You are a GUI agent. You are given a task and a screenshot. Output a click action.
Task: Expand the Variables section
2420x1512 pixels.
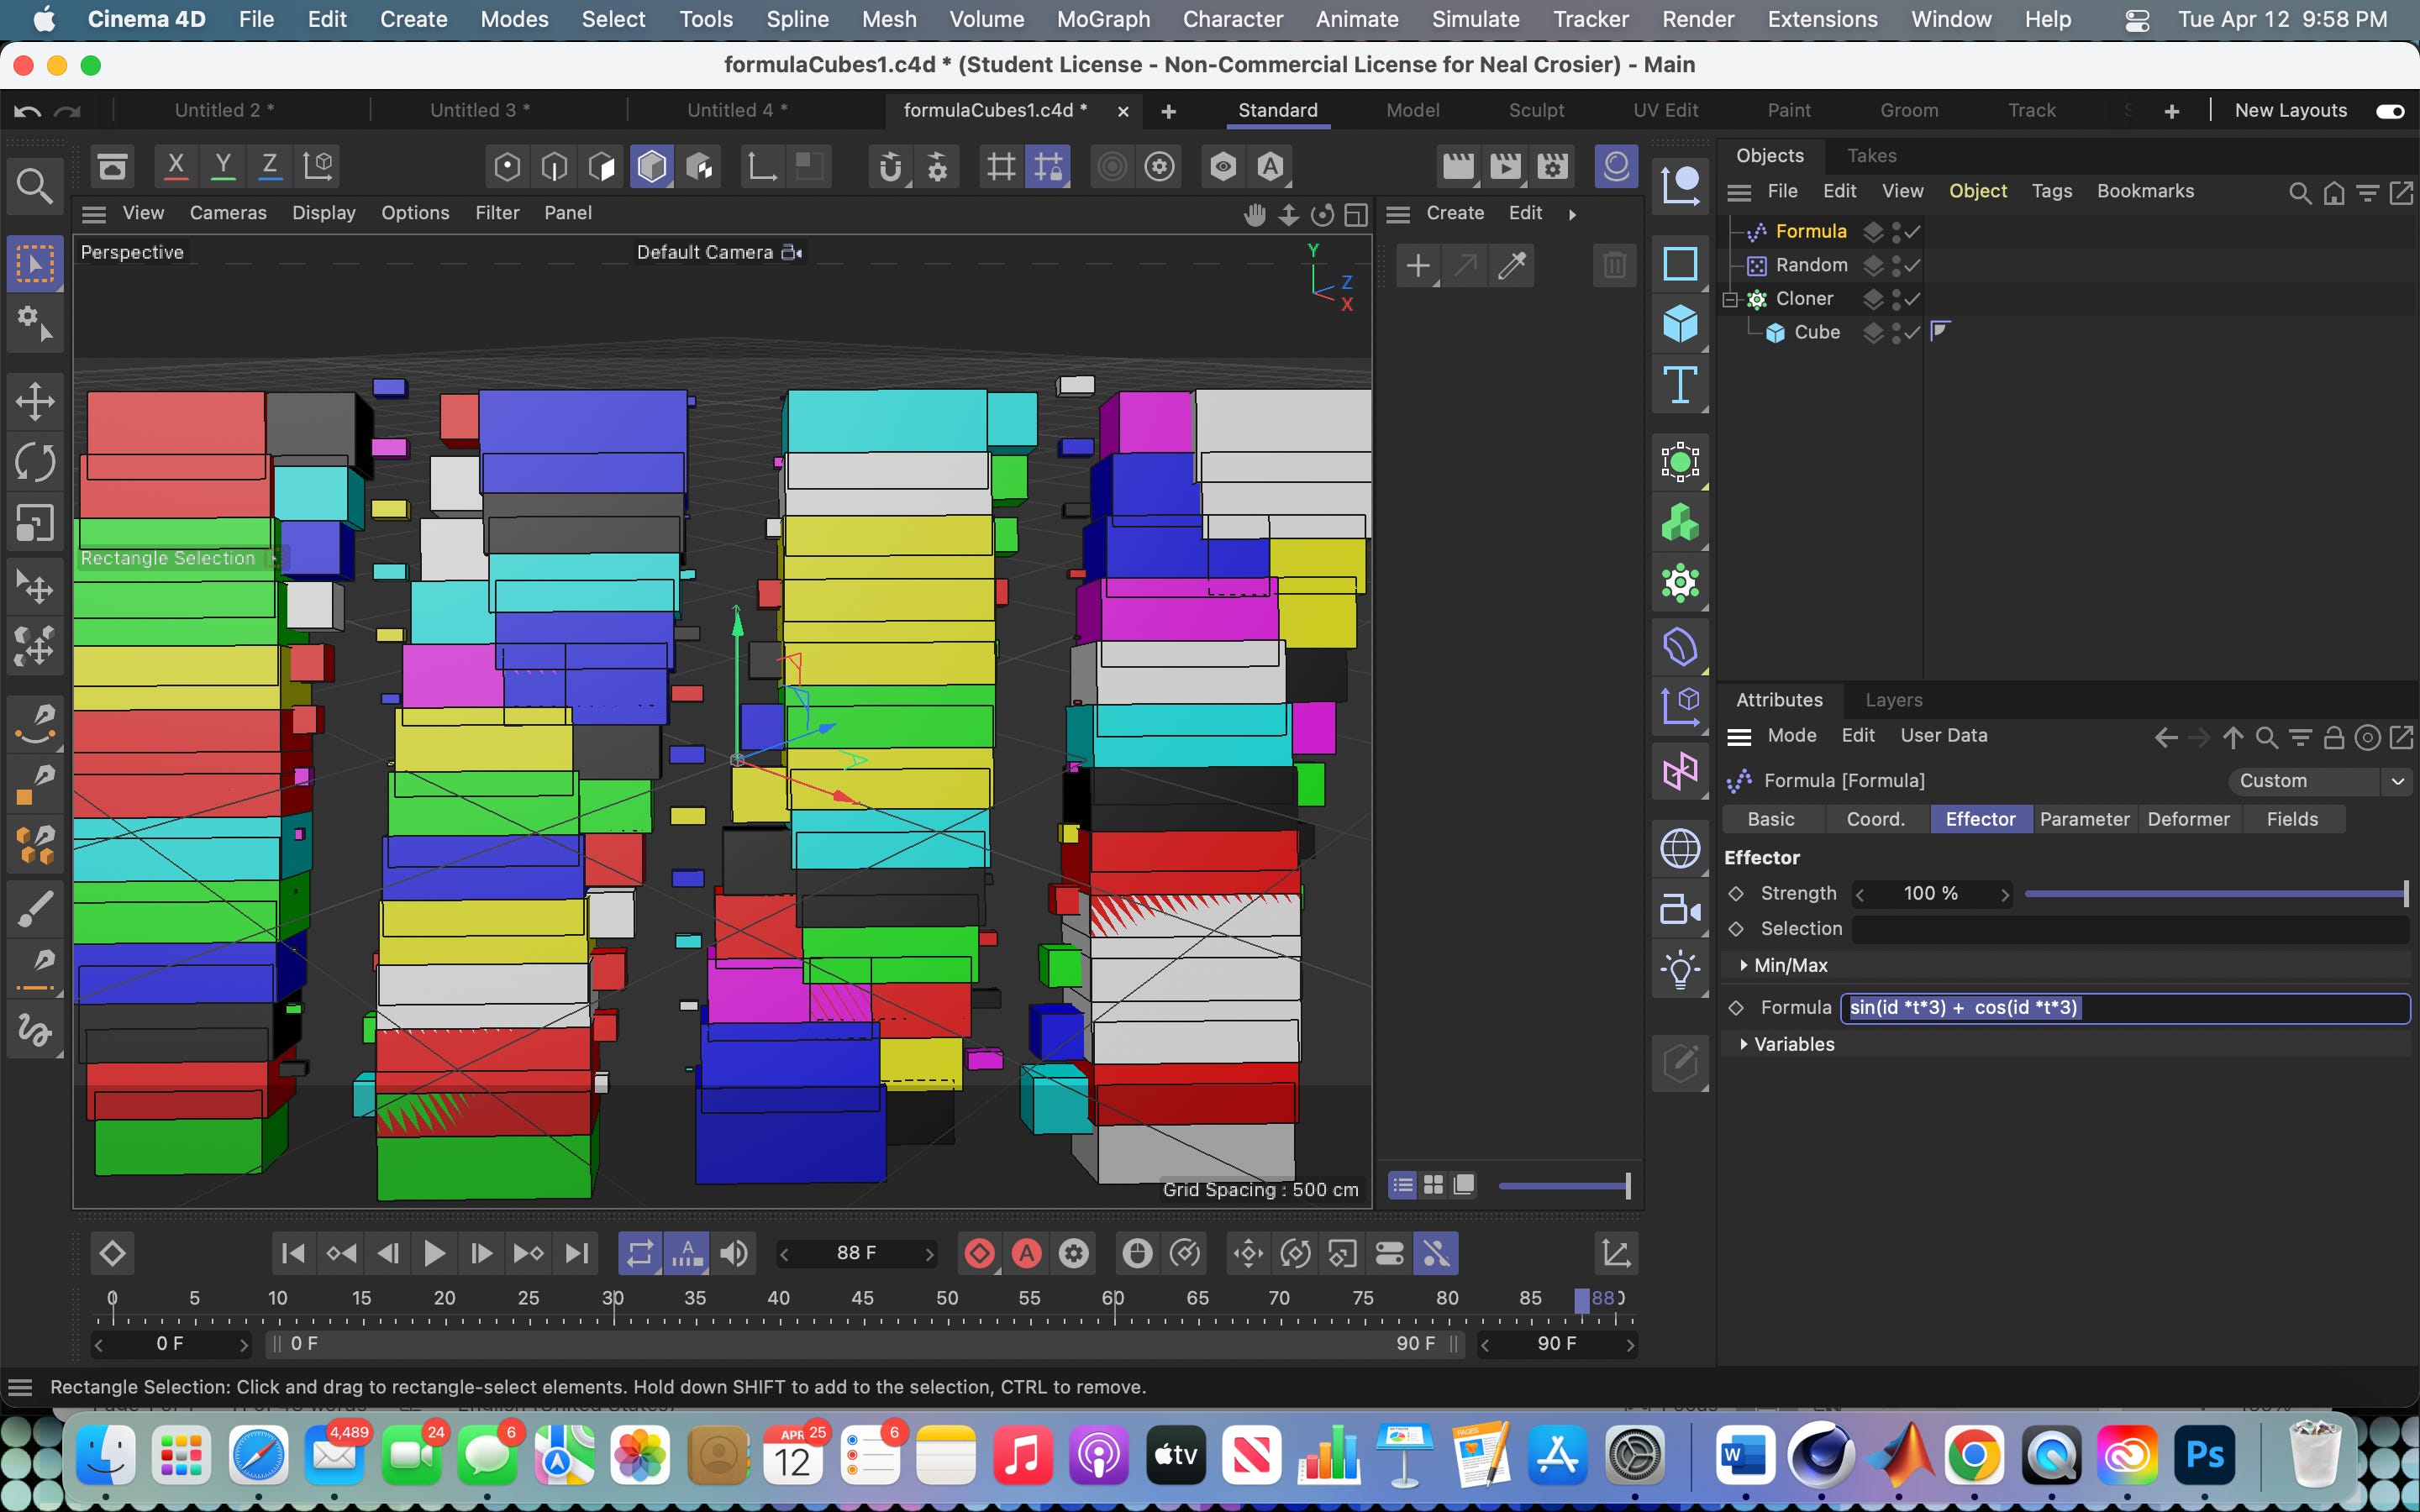tap(1744, 1044)
